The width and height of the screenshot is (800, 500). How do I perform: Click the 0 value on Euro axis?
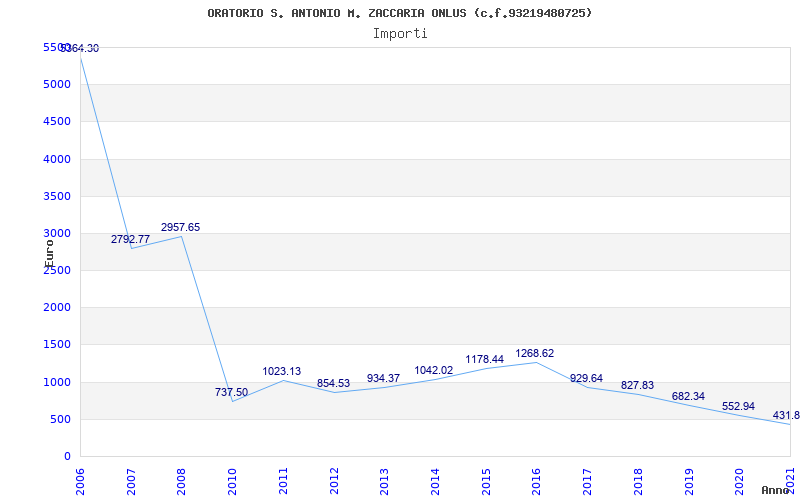click(x=67, y=457)
